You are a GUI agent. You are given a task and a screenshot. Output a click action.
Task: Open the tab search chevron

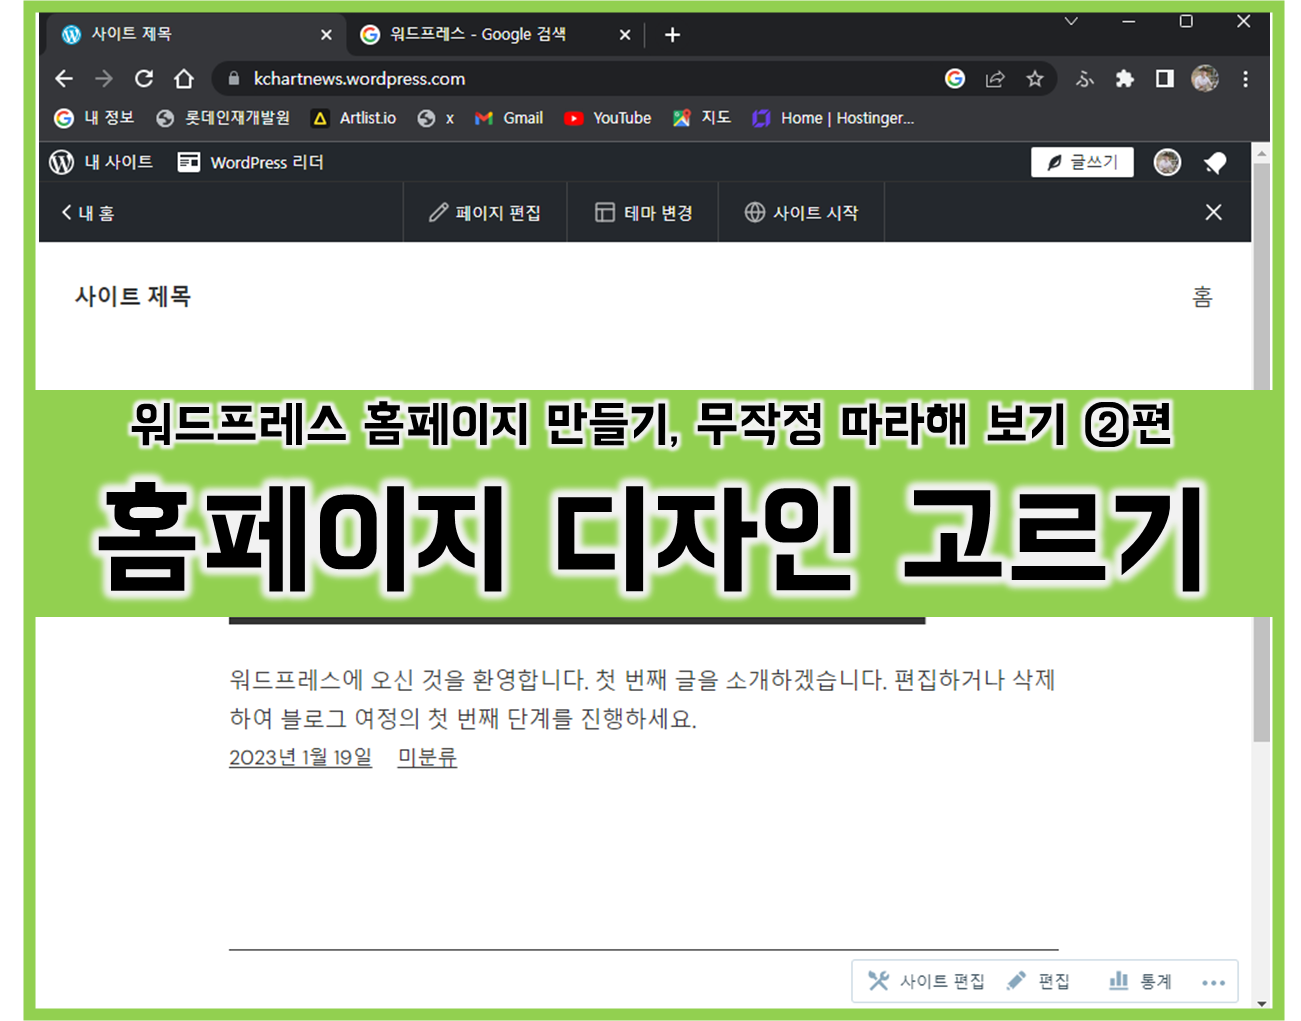1071,21
